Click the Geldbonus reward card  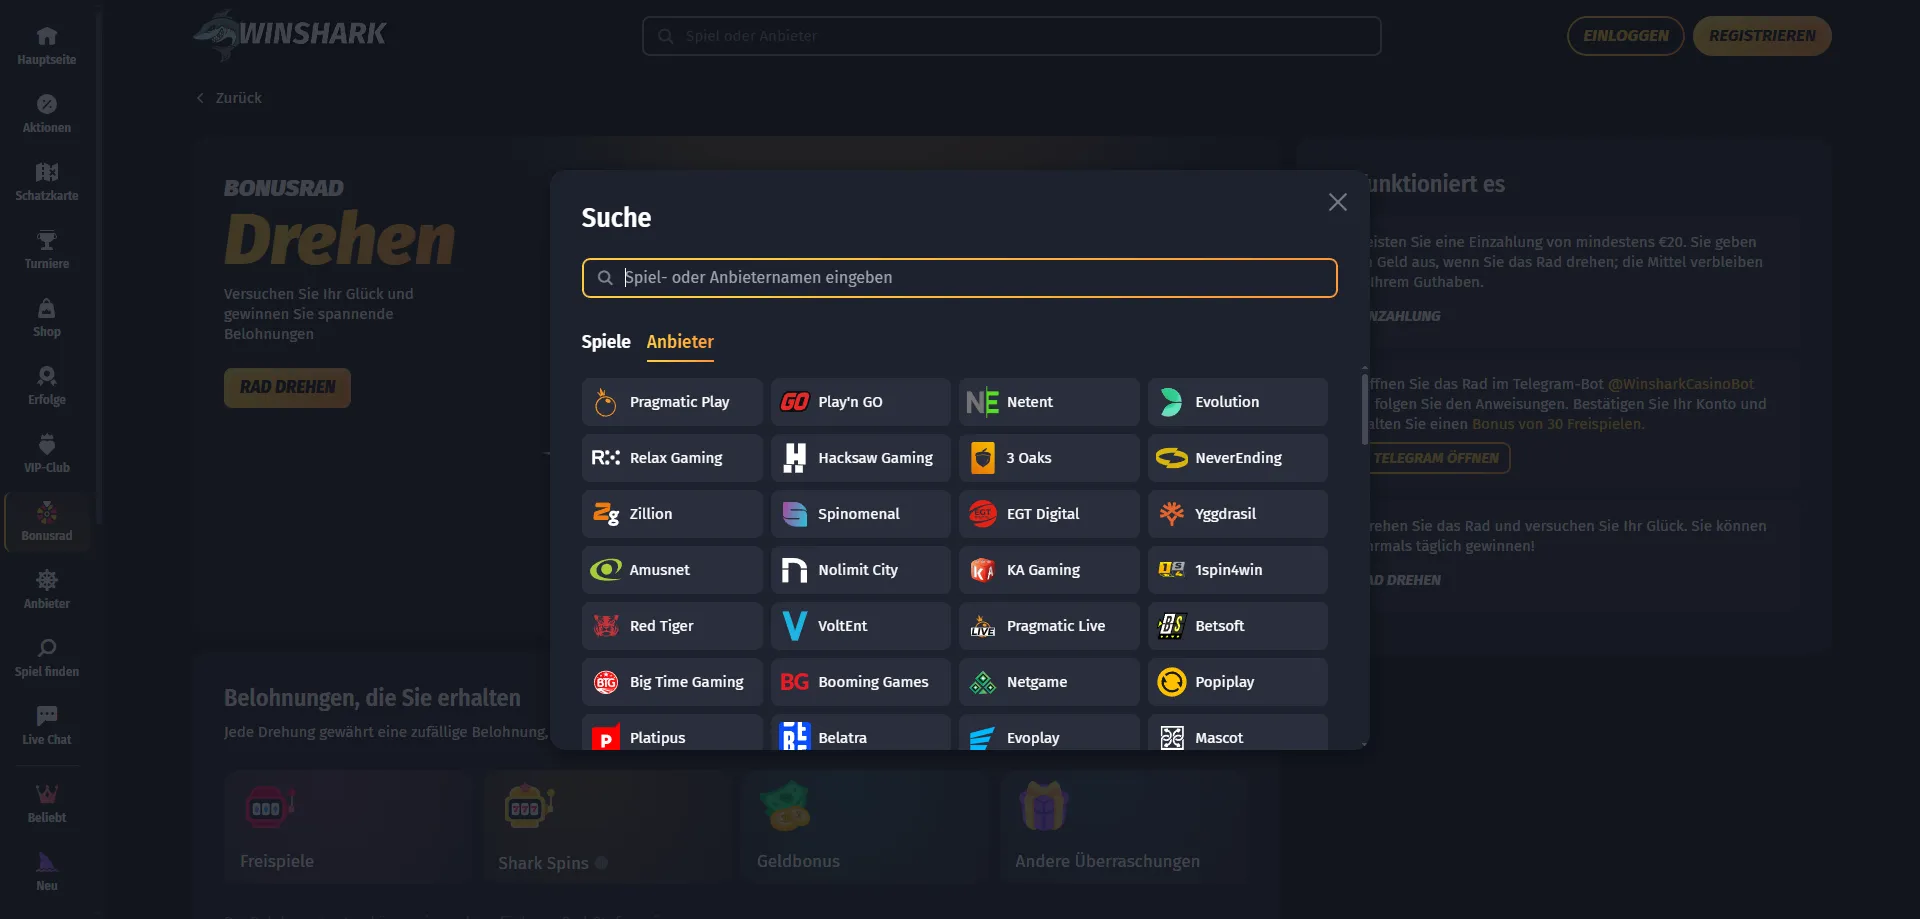tap(865, 826)
